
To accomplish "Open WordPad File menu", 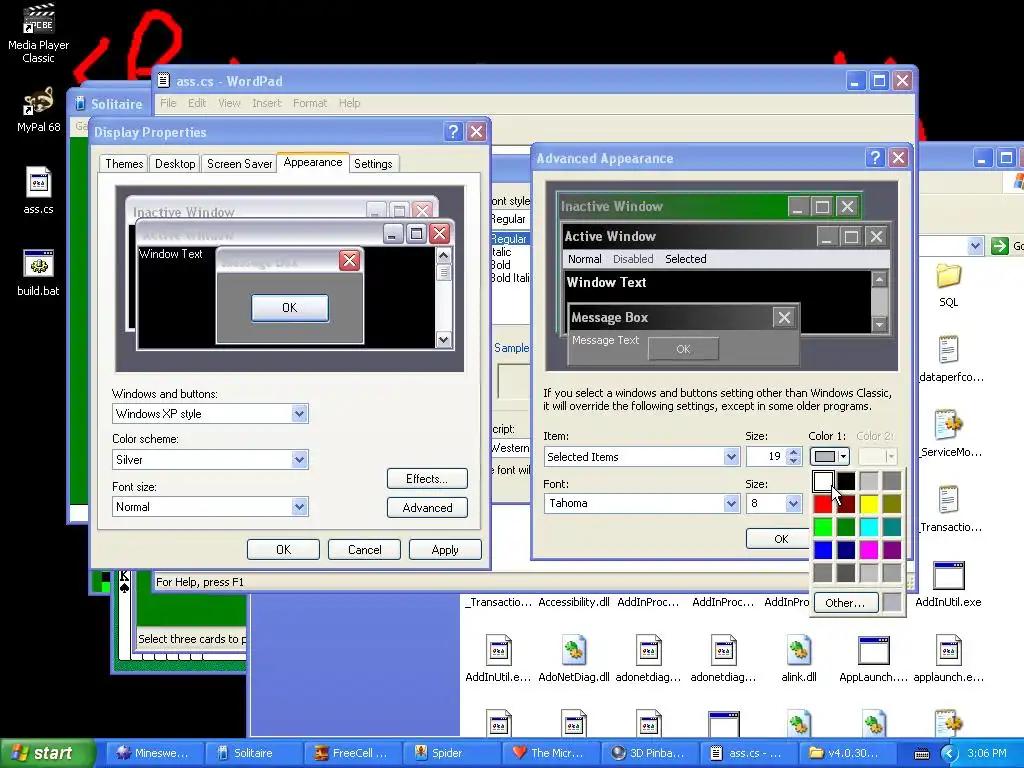I will pos(168,103).
